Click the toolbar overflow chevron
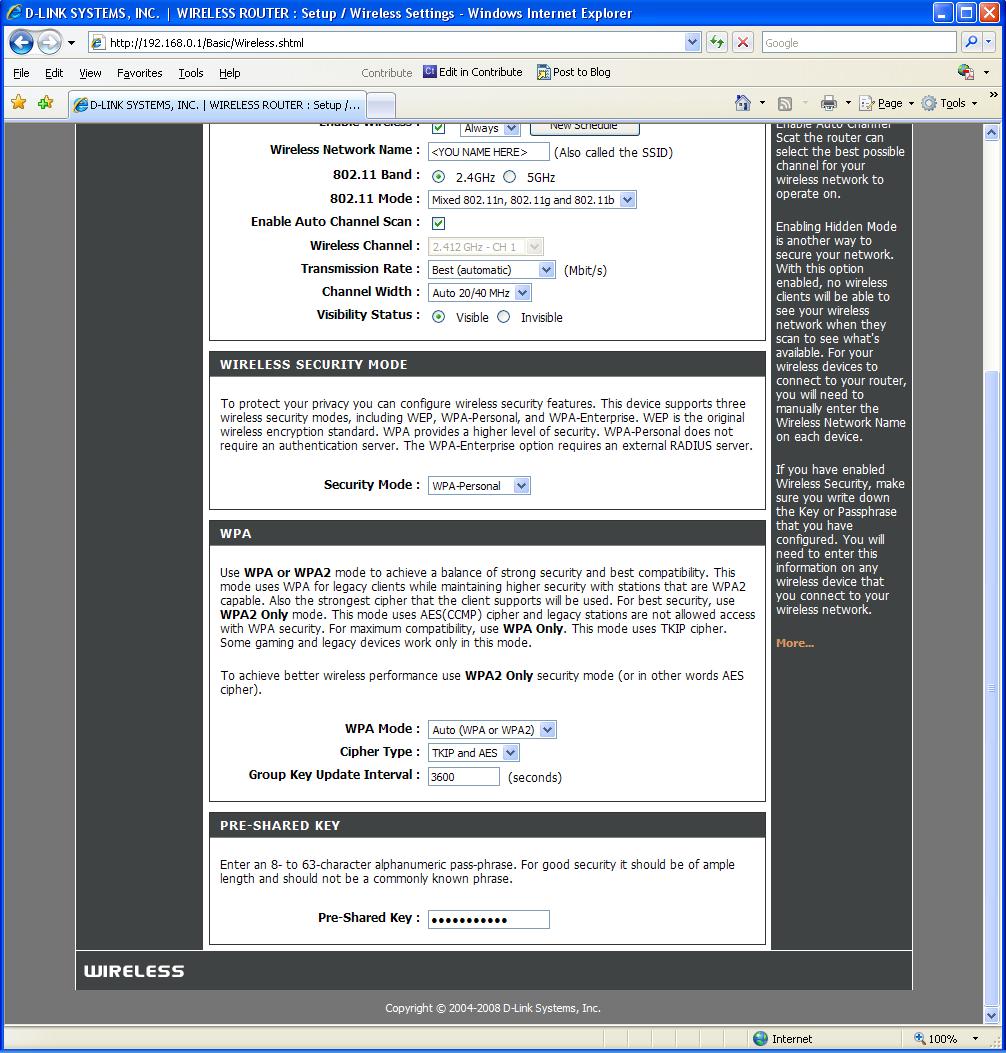 [x=993, y=95]
